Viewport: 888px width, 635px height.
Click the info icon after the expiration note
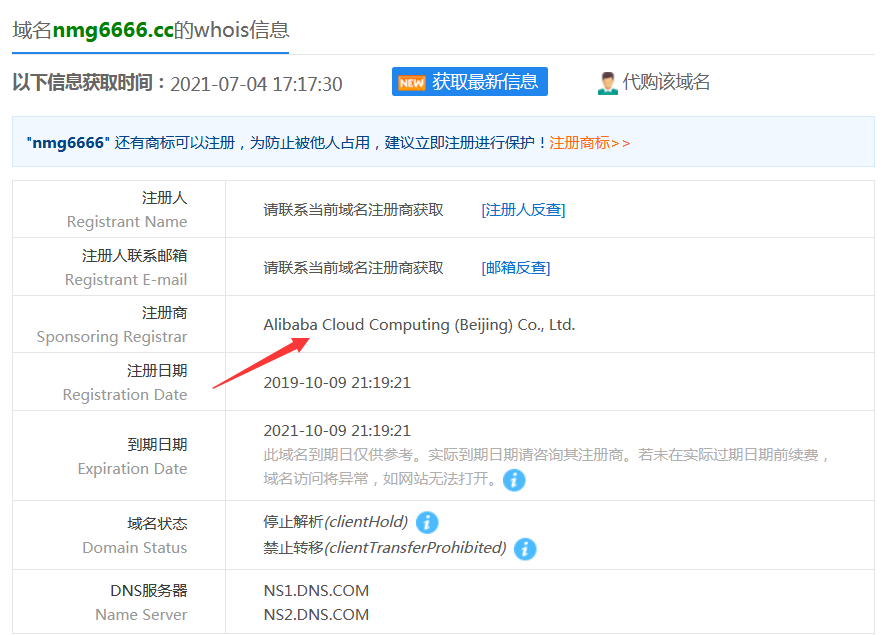(x=514, y=480)
